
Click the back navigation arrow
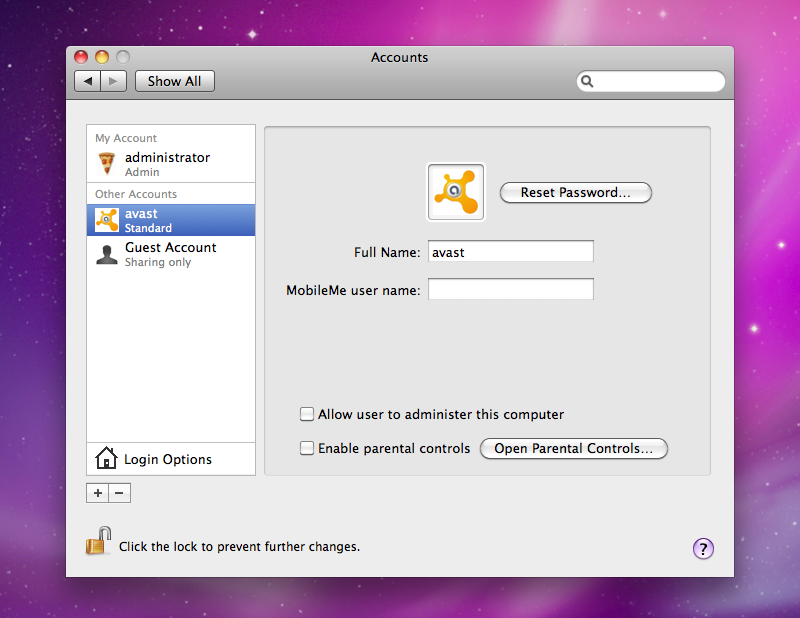[88, 81]
